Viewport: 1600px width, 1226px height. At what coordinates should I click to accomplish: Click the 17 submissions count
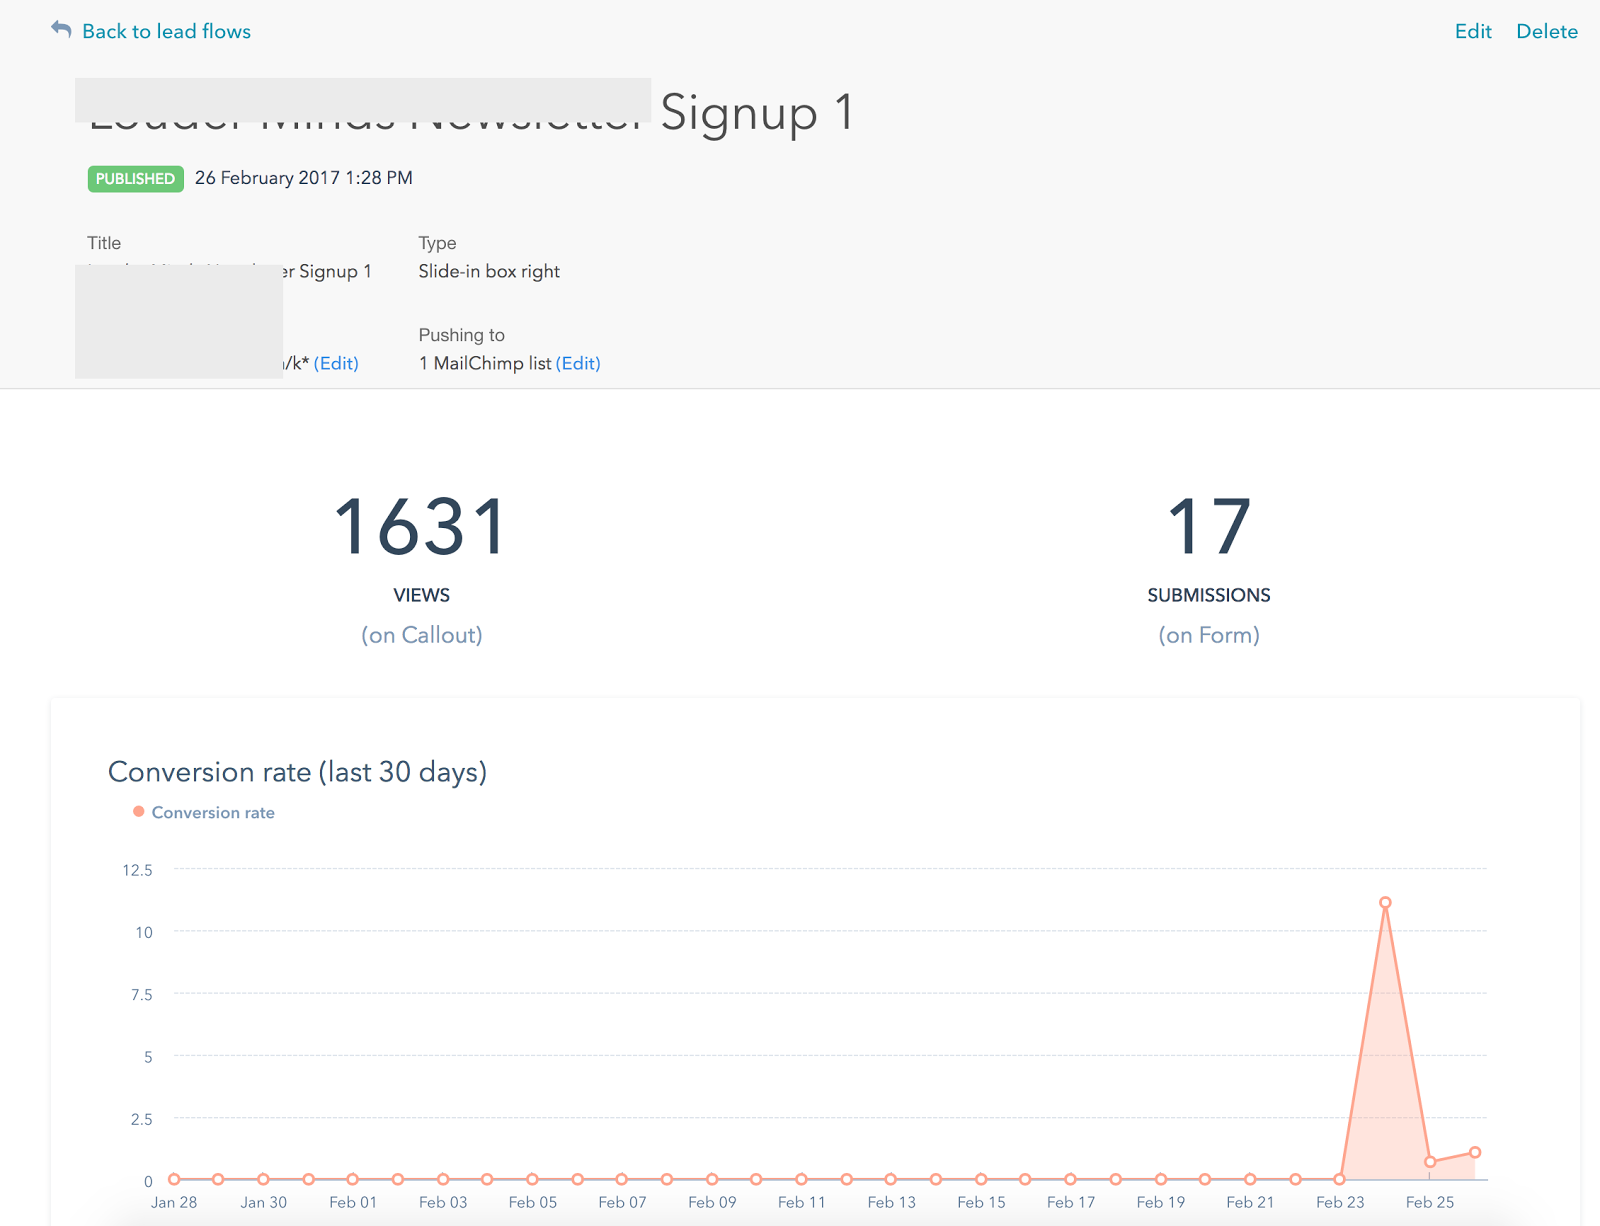point(1209,527)
